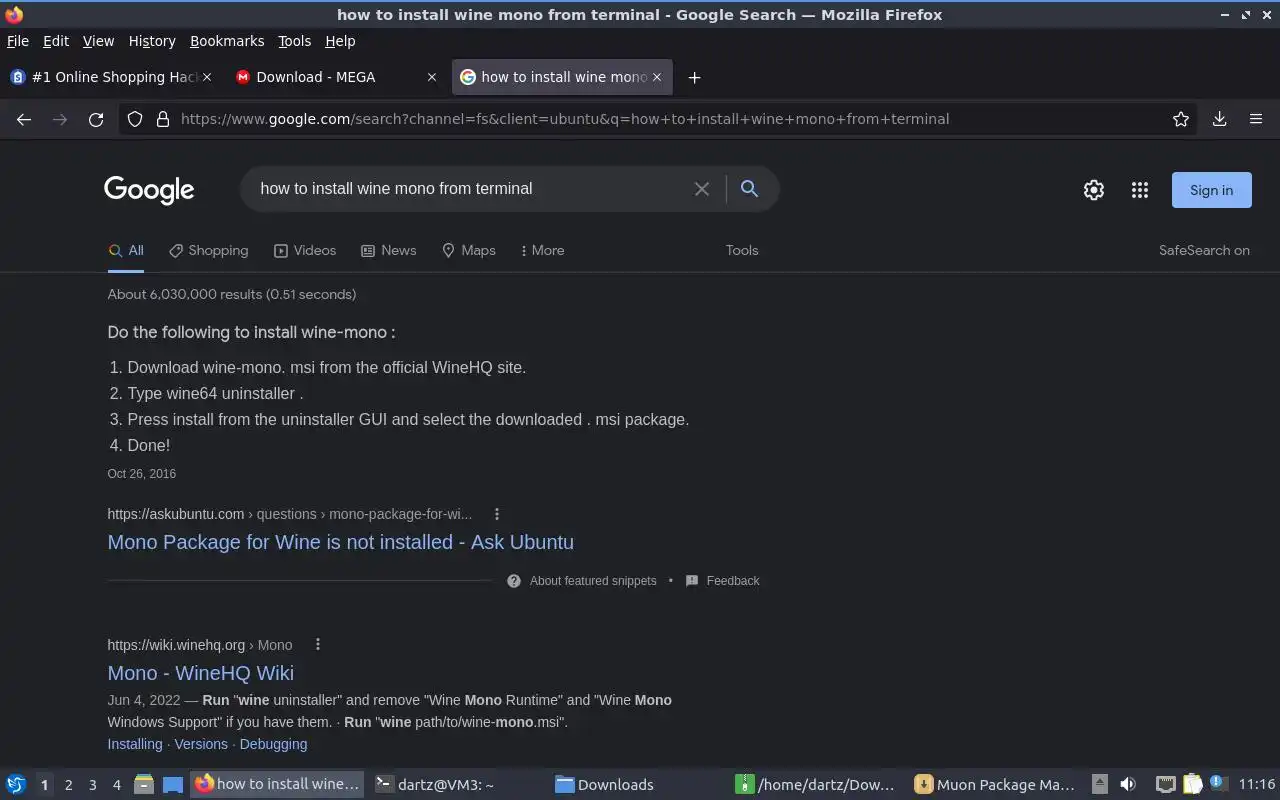This screenshot has height=800, width=1280.
Task: Open the Firefox hamburger application menu
Action: 1256,119
